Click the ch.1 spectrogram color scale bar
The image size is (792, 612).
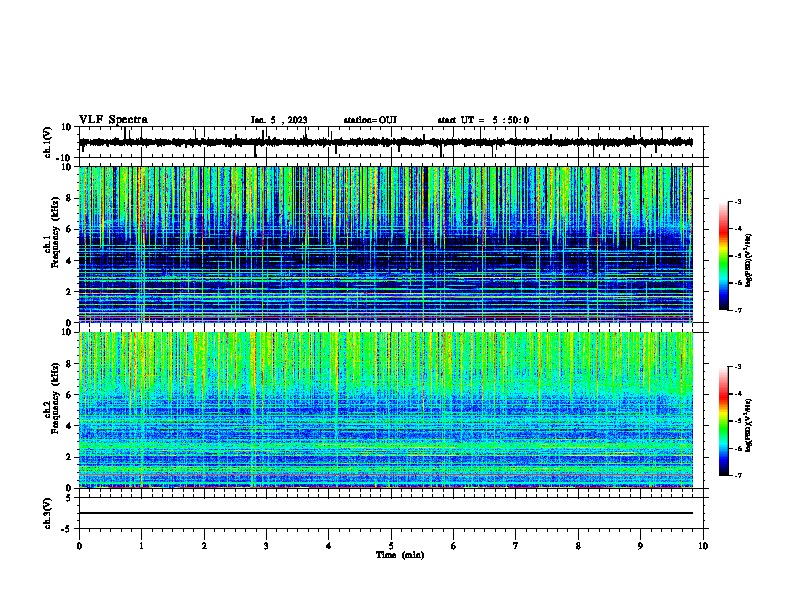724,256
